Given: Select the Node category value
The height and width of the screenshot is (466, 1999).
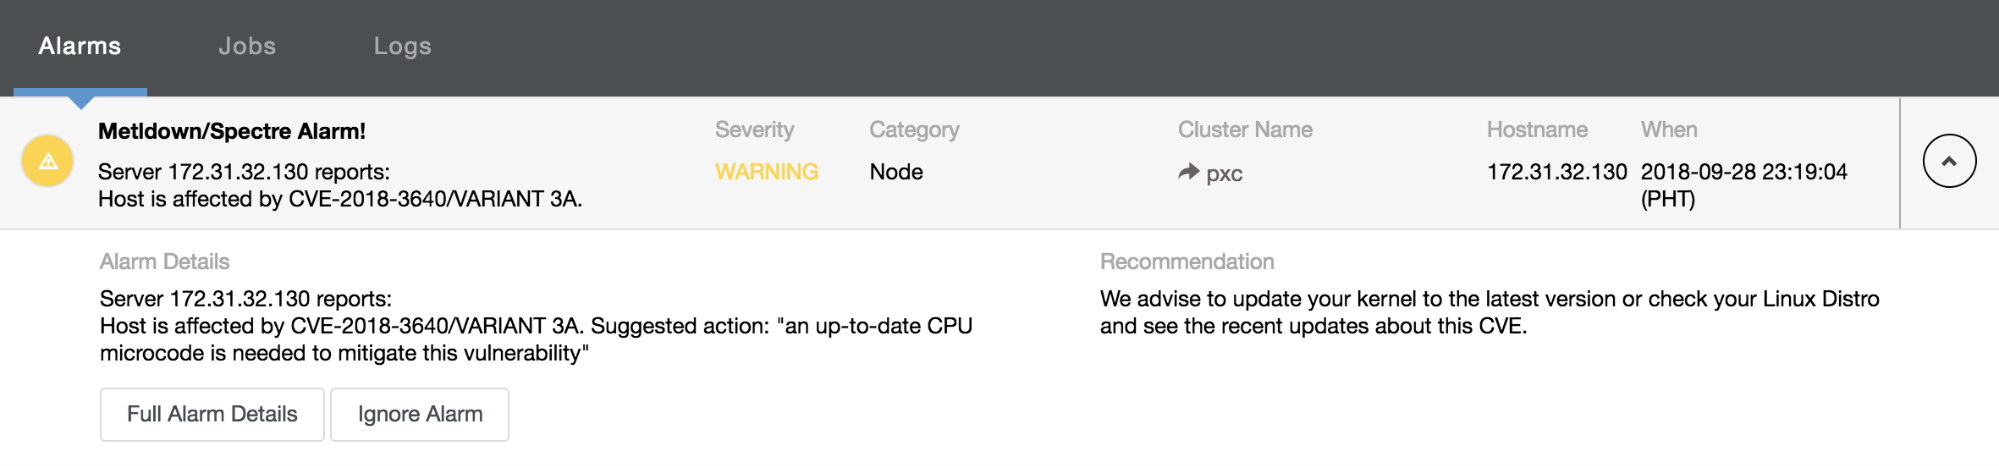Looking at the screenshot, I should (896, 172).
